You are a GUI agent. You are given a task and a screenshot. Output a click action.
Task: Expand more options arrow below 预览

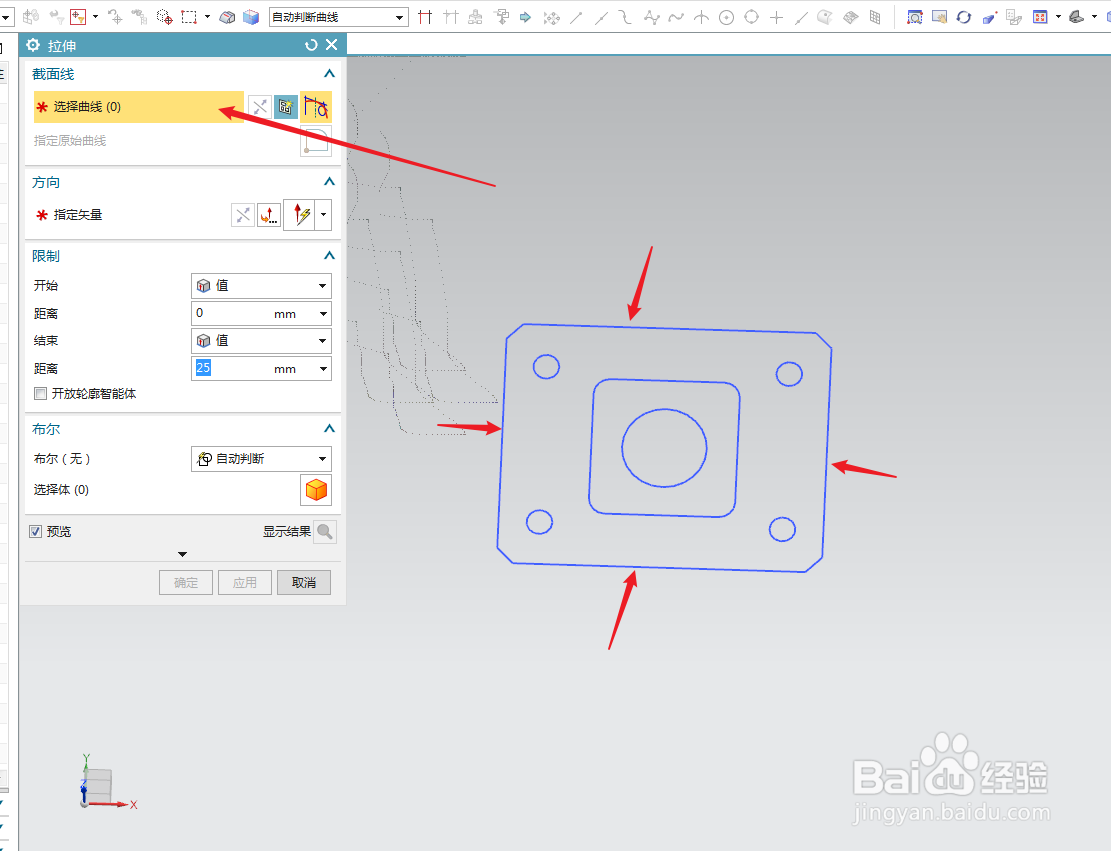[x=182, y=554]
